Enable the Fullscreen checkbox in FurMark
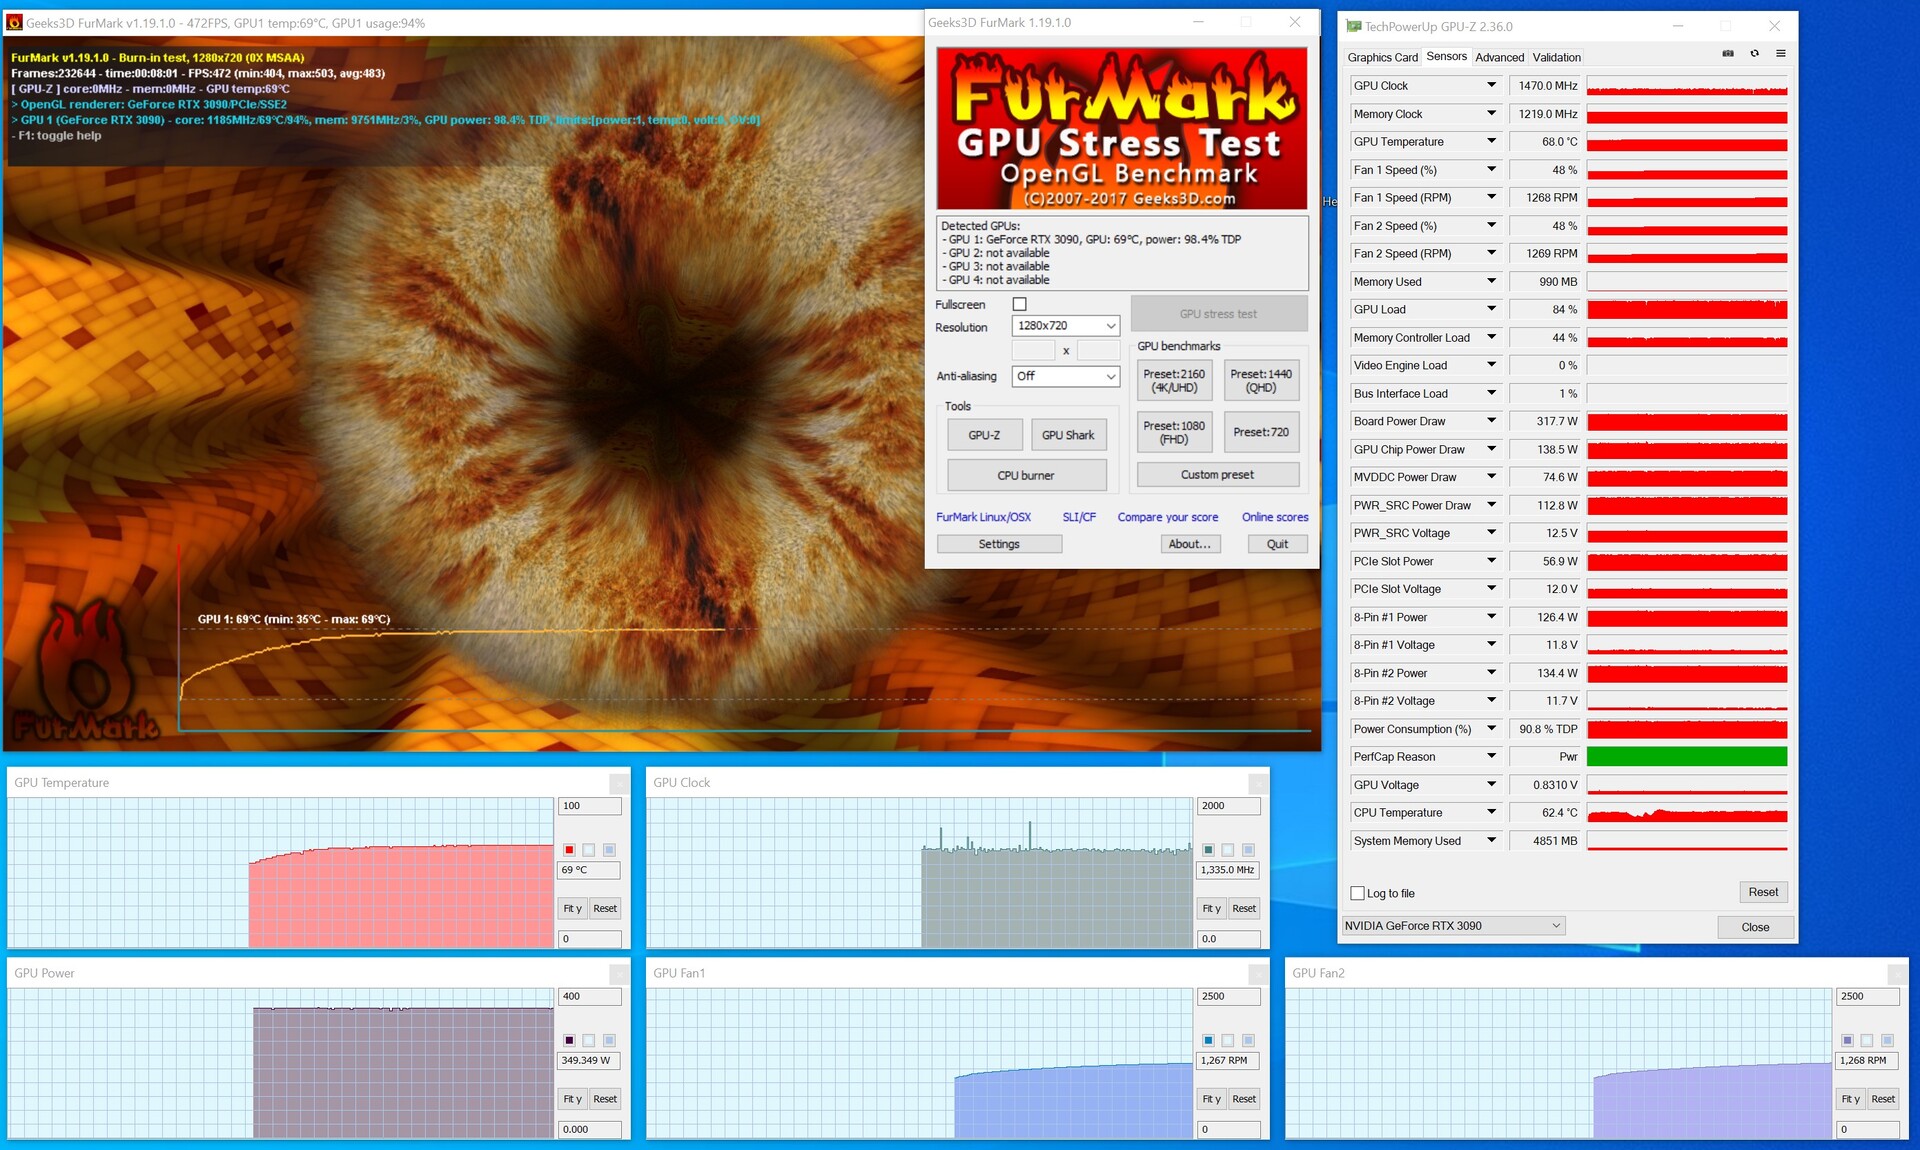This screenshot has width=1920, height=1150. [1019, 304]
